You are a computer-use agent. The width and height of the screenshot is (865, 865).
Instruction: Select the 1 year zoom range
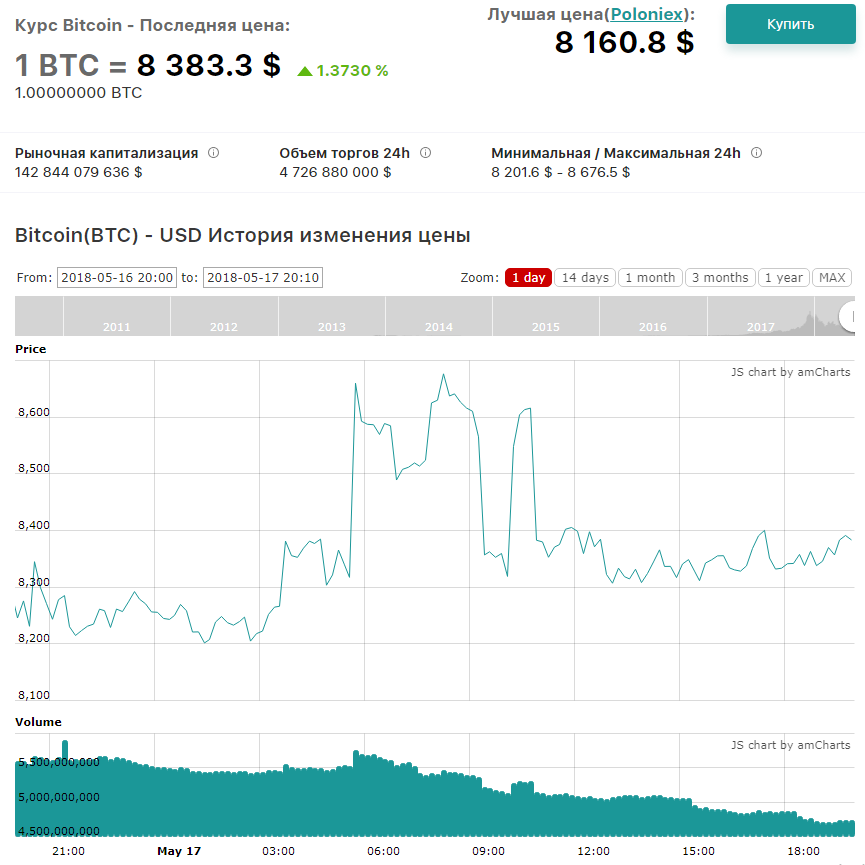[783, 277]
